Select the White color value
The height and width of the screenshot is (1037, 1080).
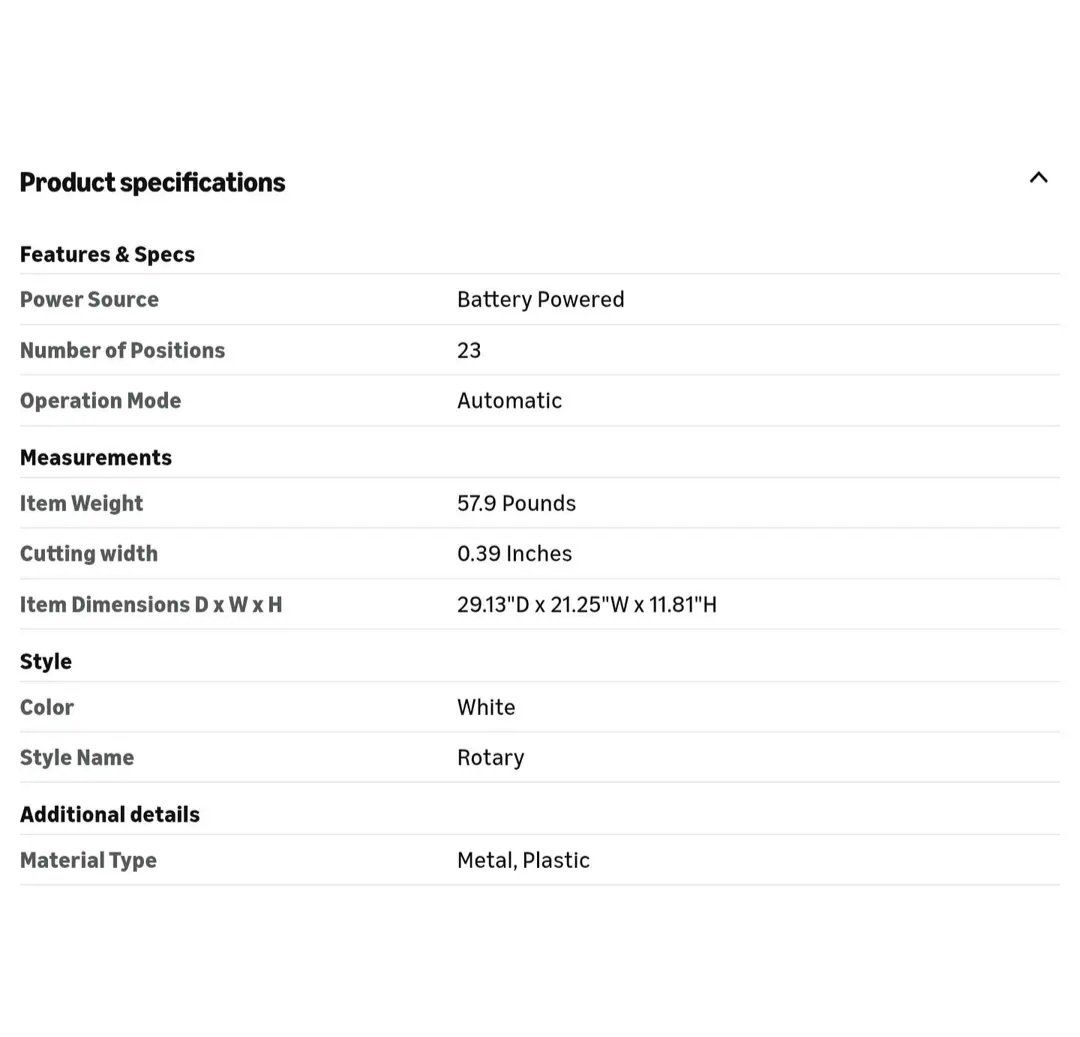click(x=486, y=707)
